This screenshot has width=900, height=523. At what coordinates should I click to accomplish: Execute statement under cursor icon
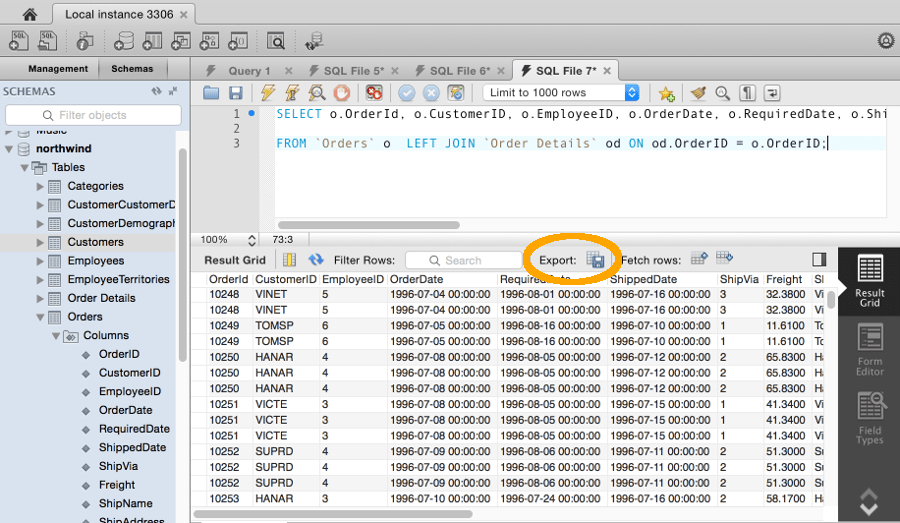coord(292,92)
